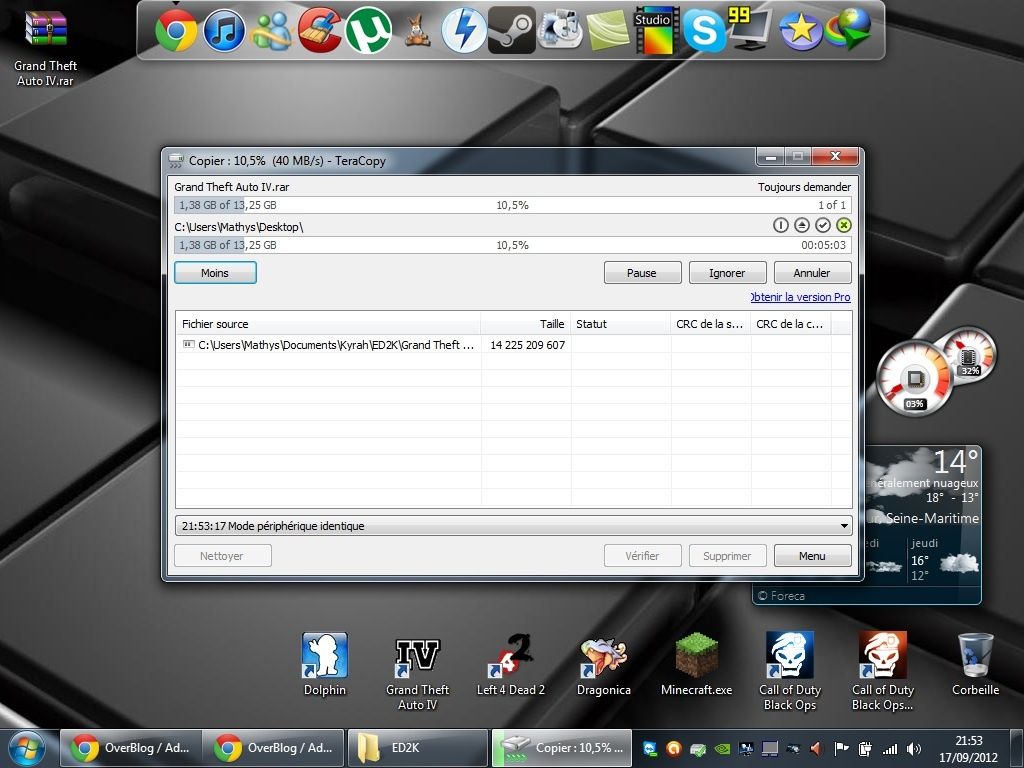Select the Dragonica desktop shortcut

coord(603,664)
